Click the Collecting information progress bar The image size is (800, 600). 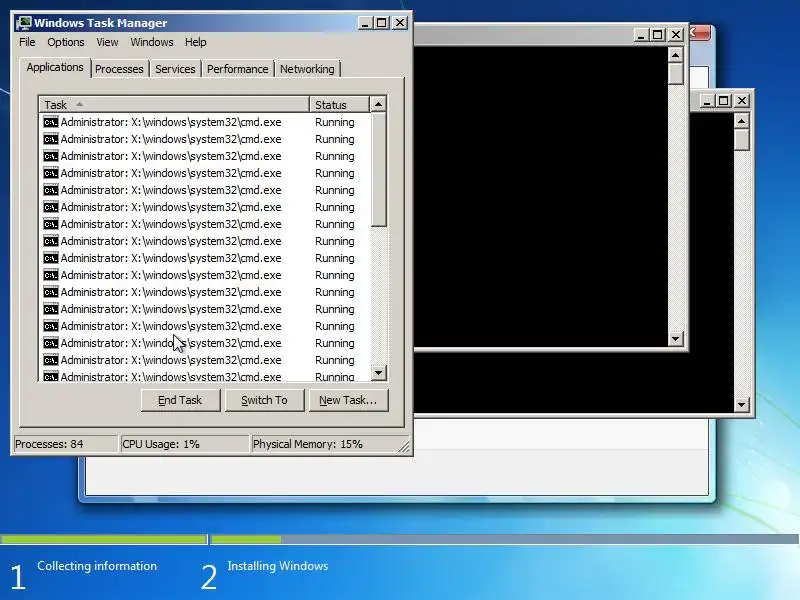103,539
